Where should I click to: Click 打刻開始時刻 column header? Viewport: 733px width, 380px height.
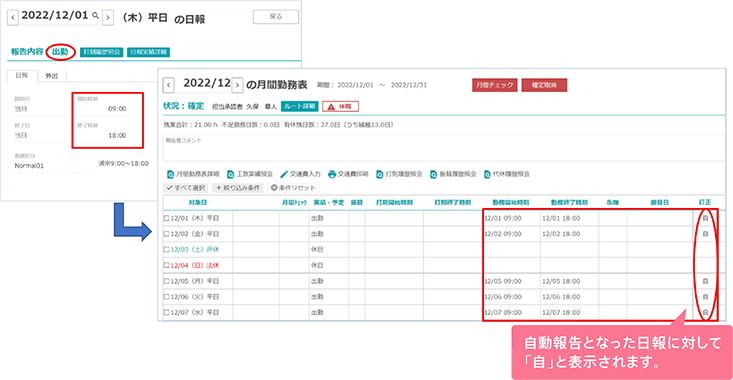pyautogui.click(x=394, y=202)
